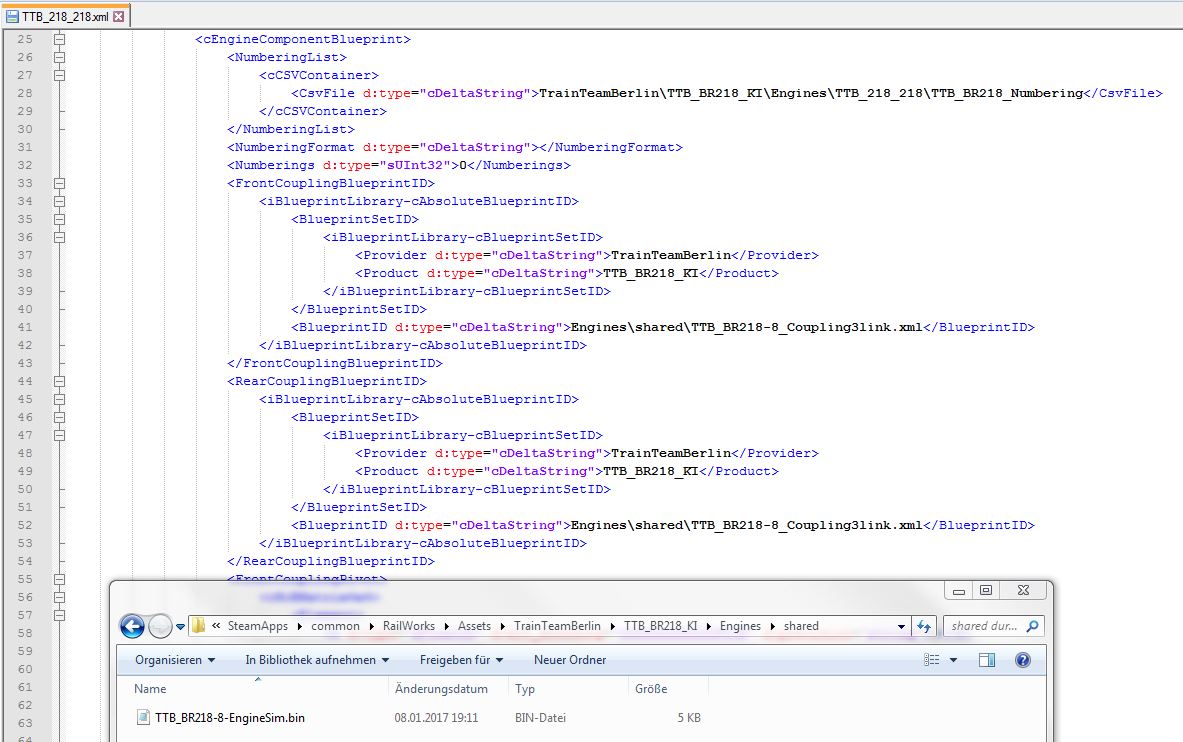This screenshot has width=1183, height=742.
Task: Click the search magnifier icon
Action: [1033, 626]
